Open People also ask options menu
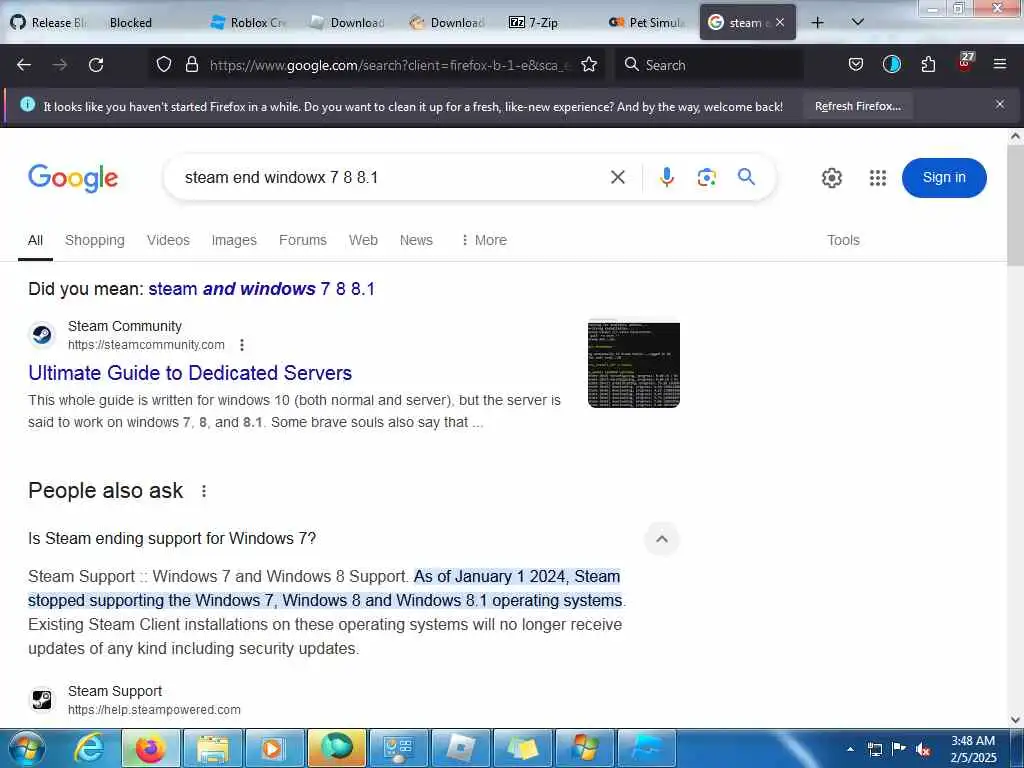Viewport: 1024px width, 768px height. tap(204, 491)
